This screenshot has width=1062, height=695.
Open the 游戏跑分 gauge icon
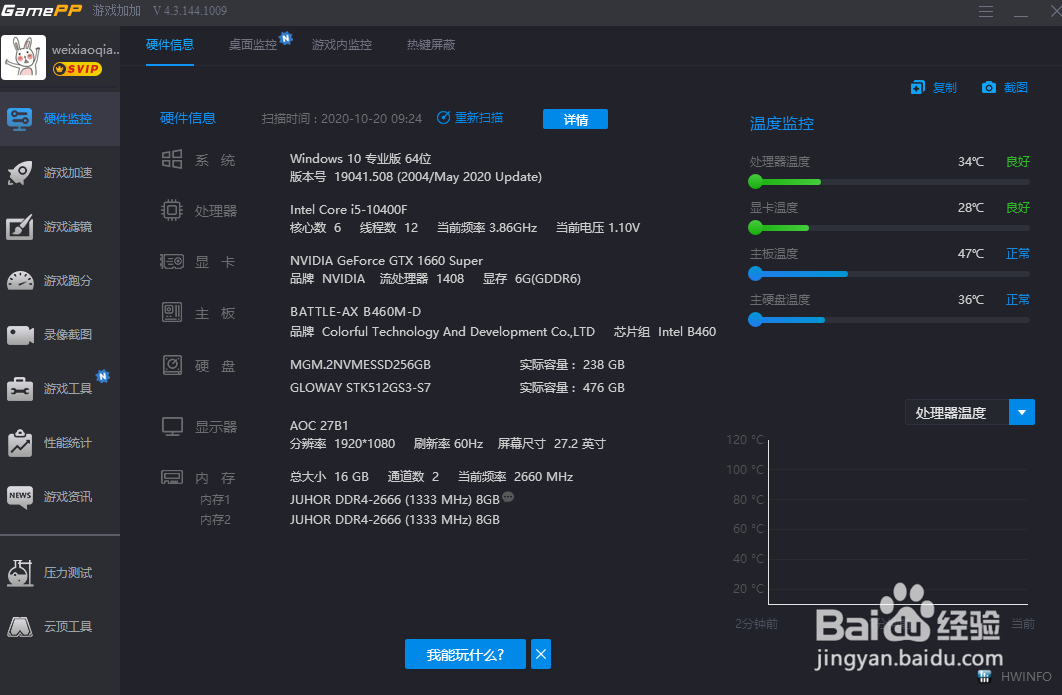[x=20, y=280]
